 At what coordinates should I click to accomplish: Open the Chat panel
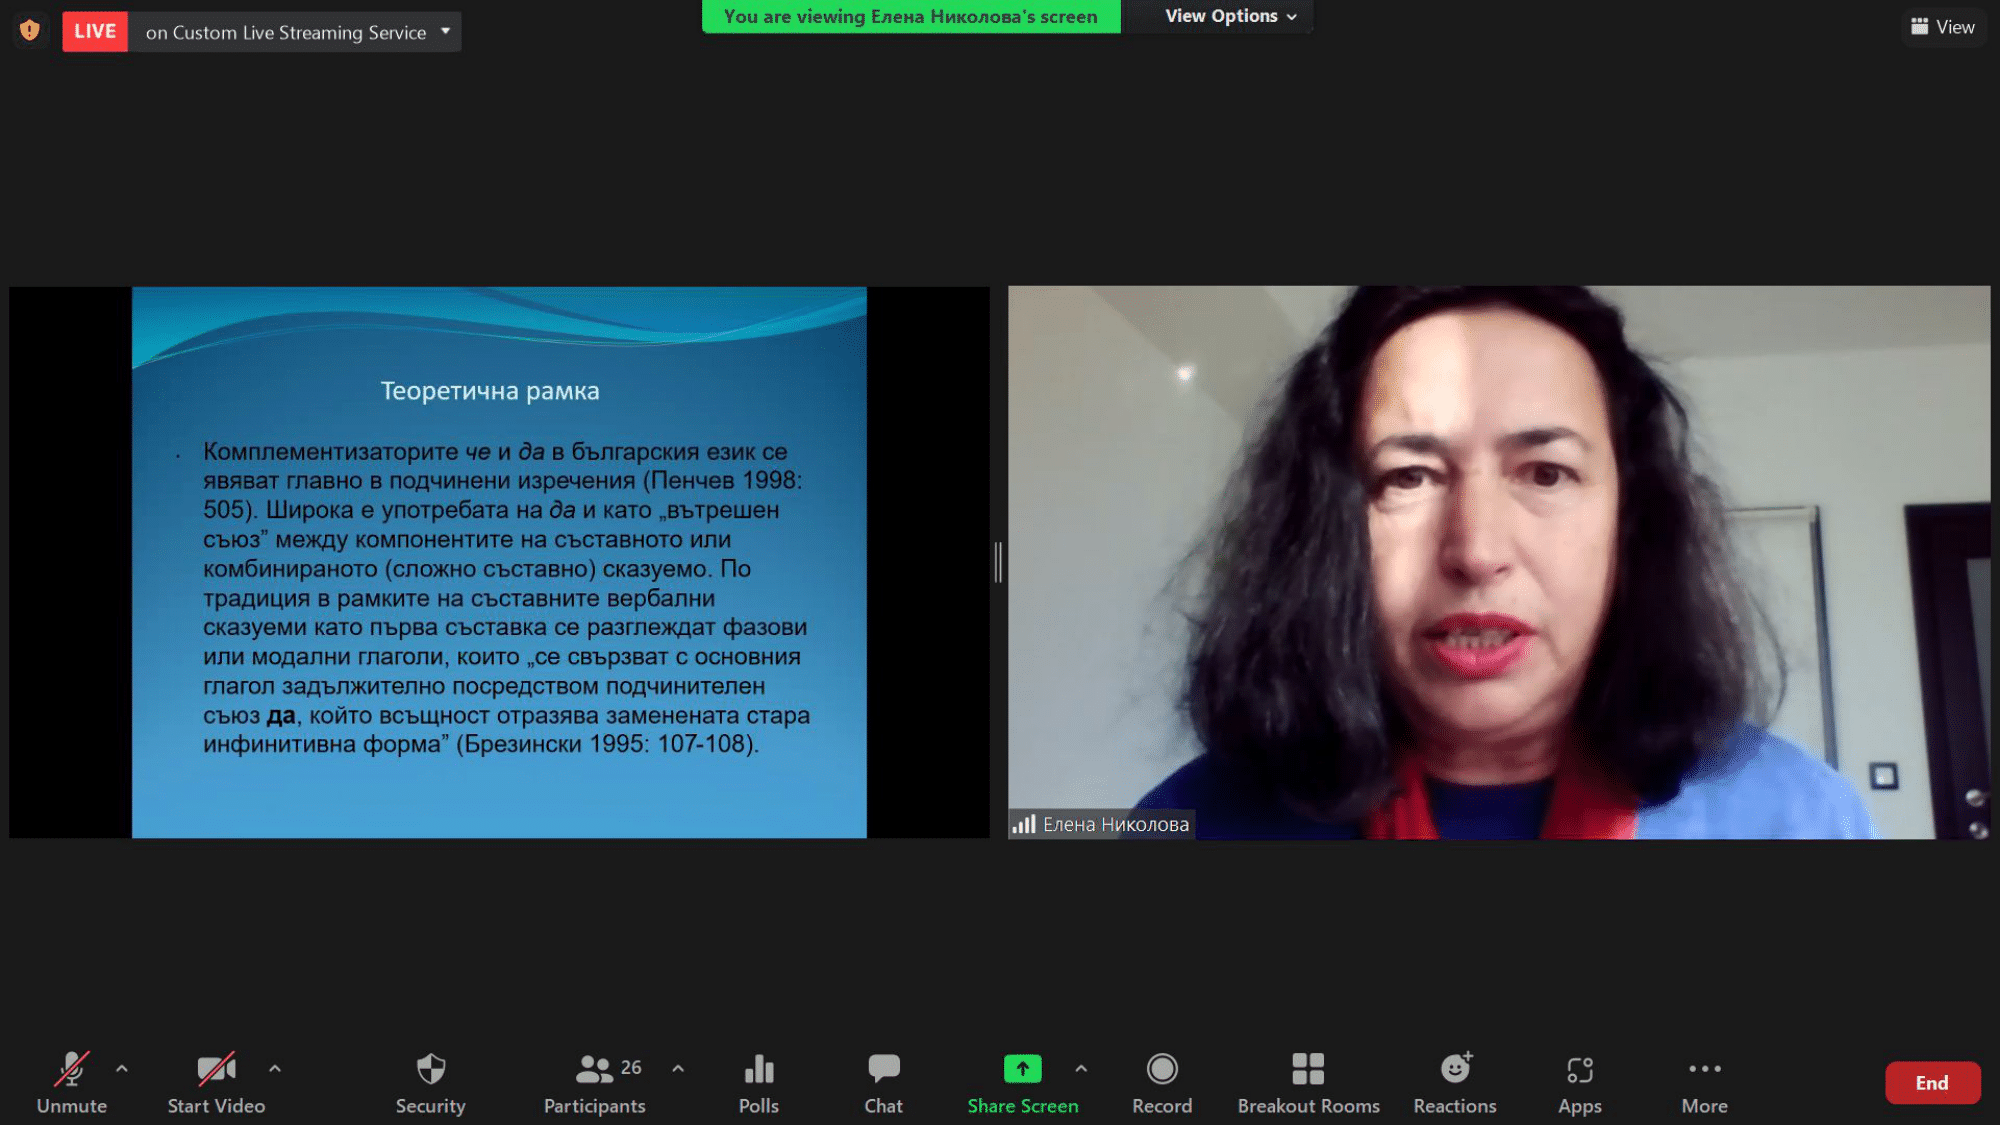(883, 1082)
